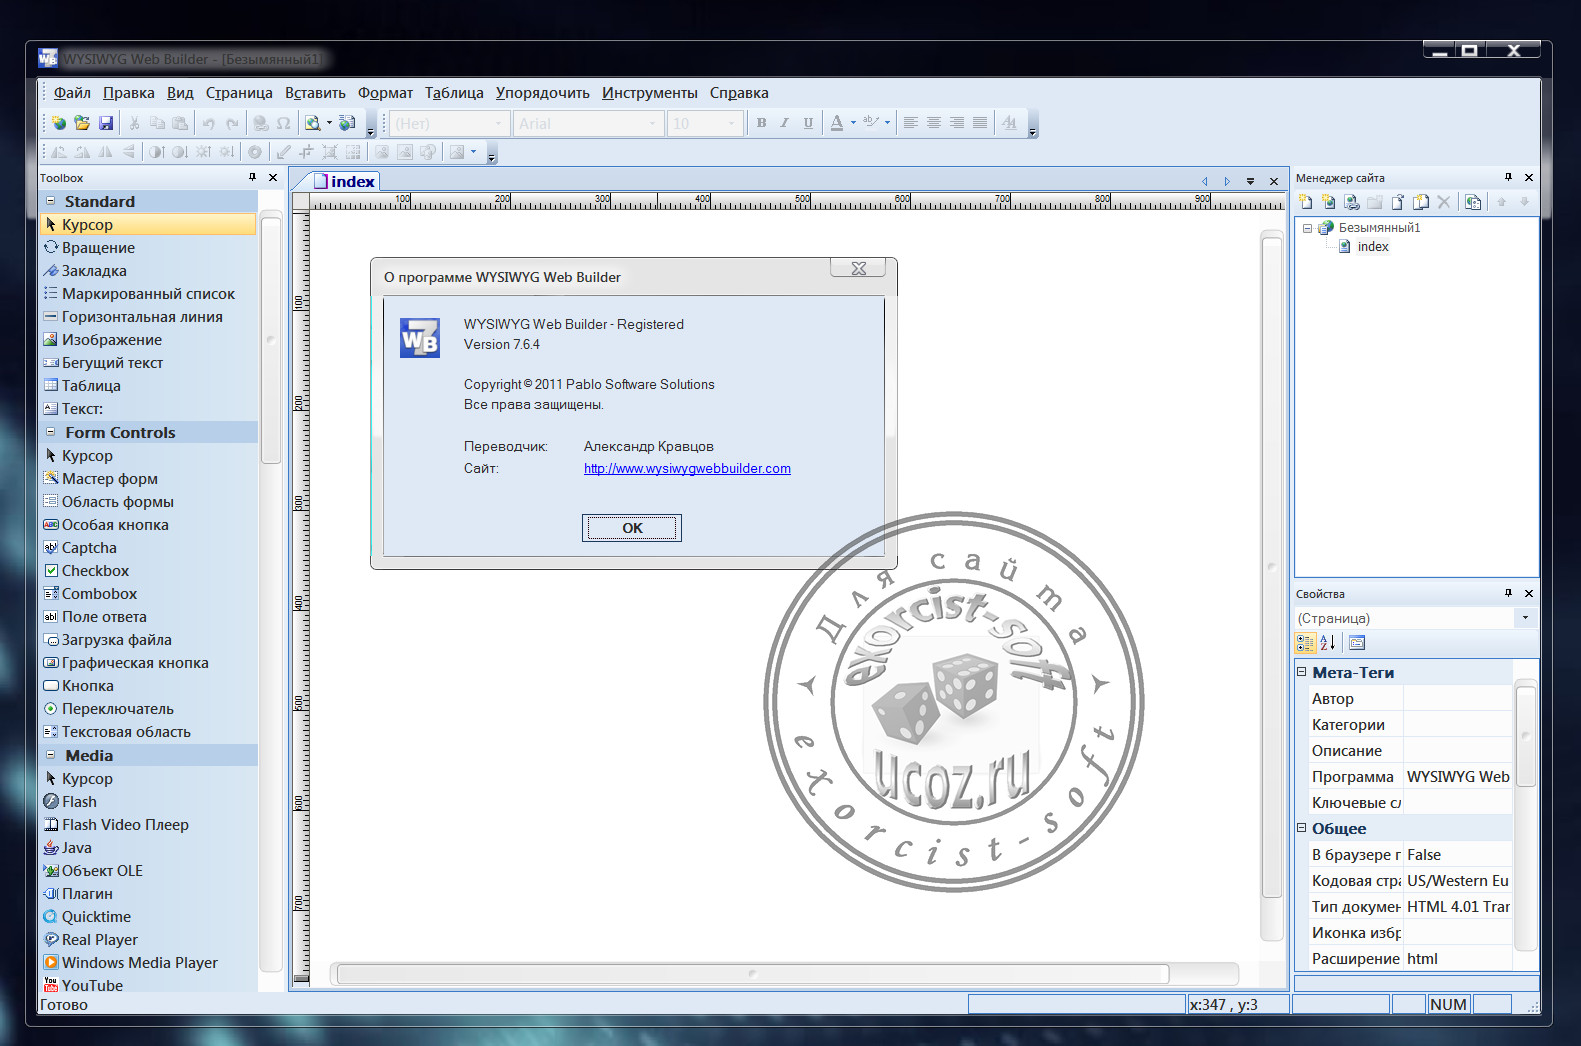Image resolution: width=1581 pixels, height=1046 pixels.
Task: Click OK in the About dialog
Action: point(632,528)
